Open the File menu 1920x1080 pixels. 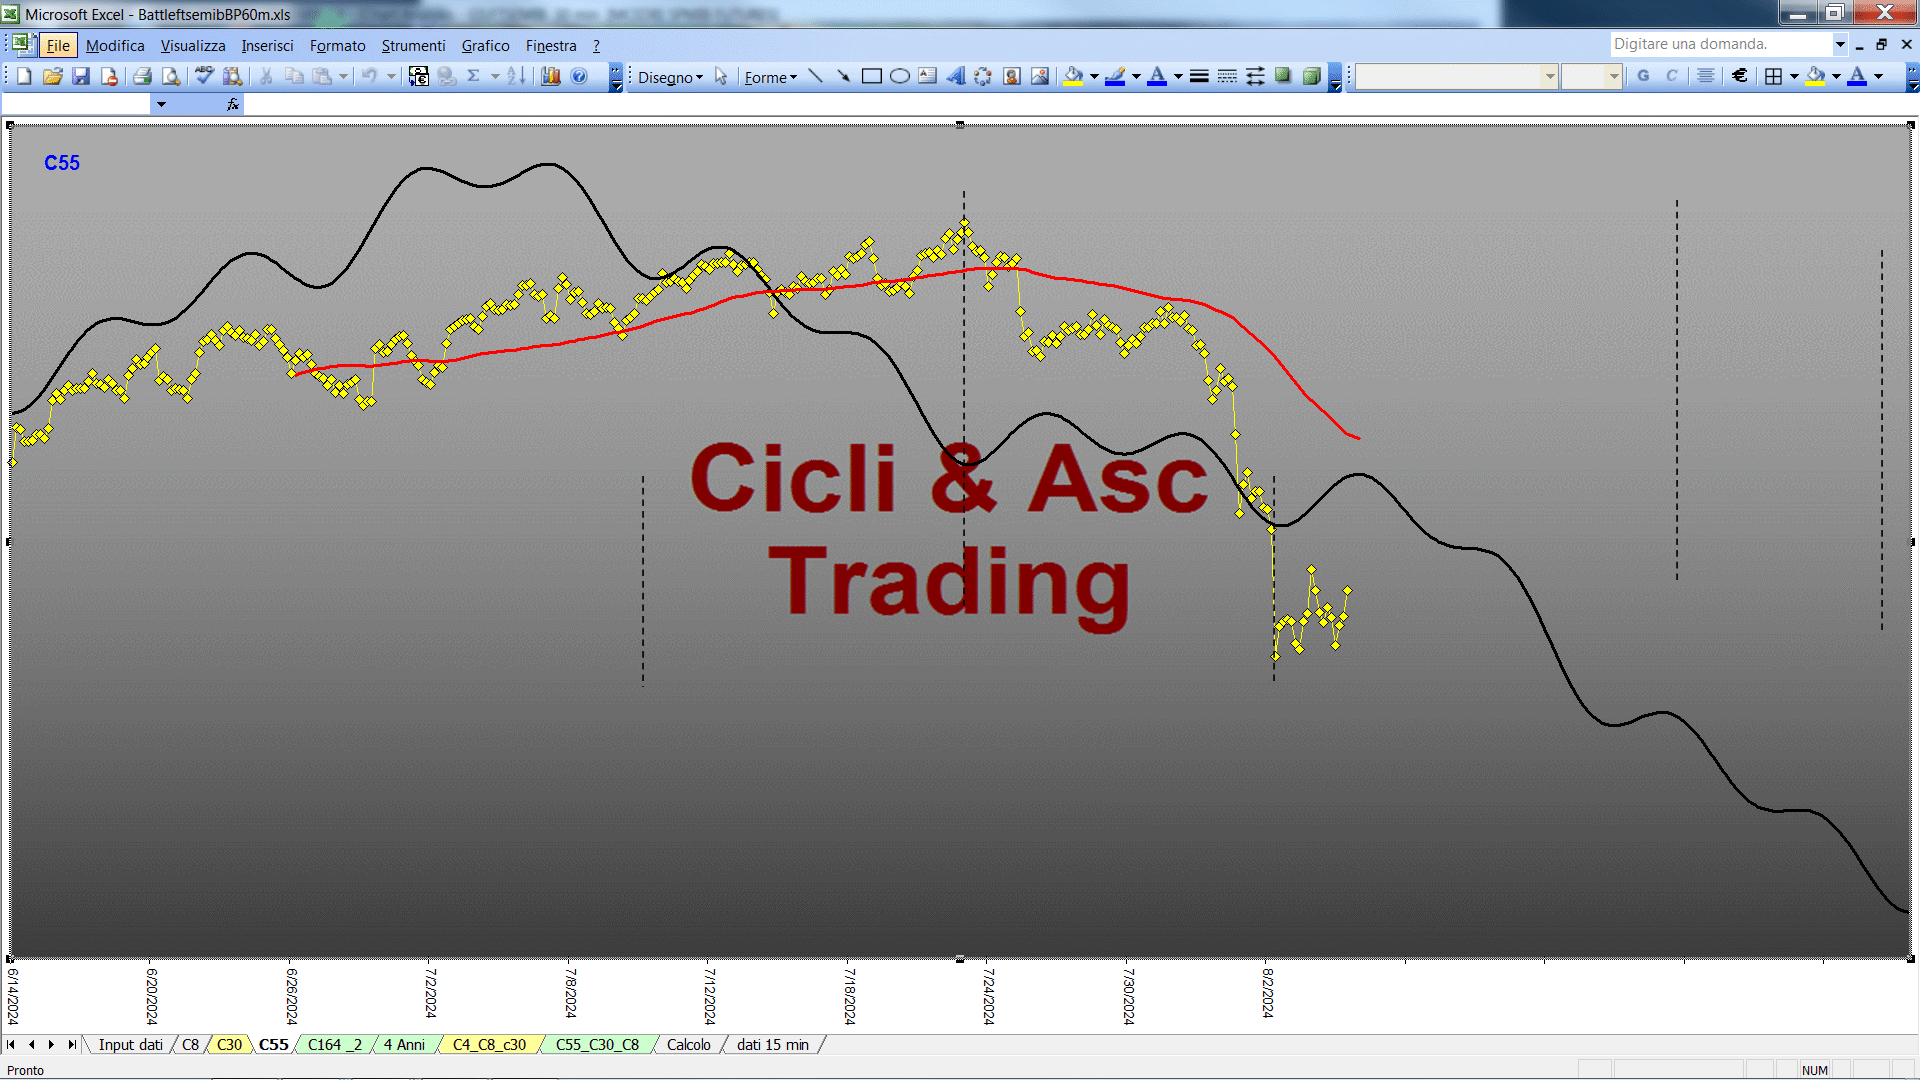point(58,45)
